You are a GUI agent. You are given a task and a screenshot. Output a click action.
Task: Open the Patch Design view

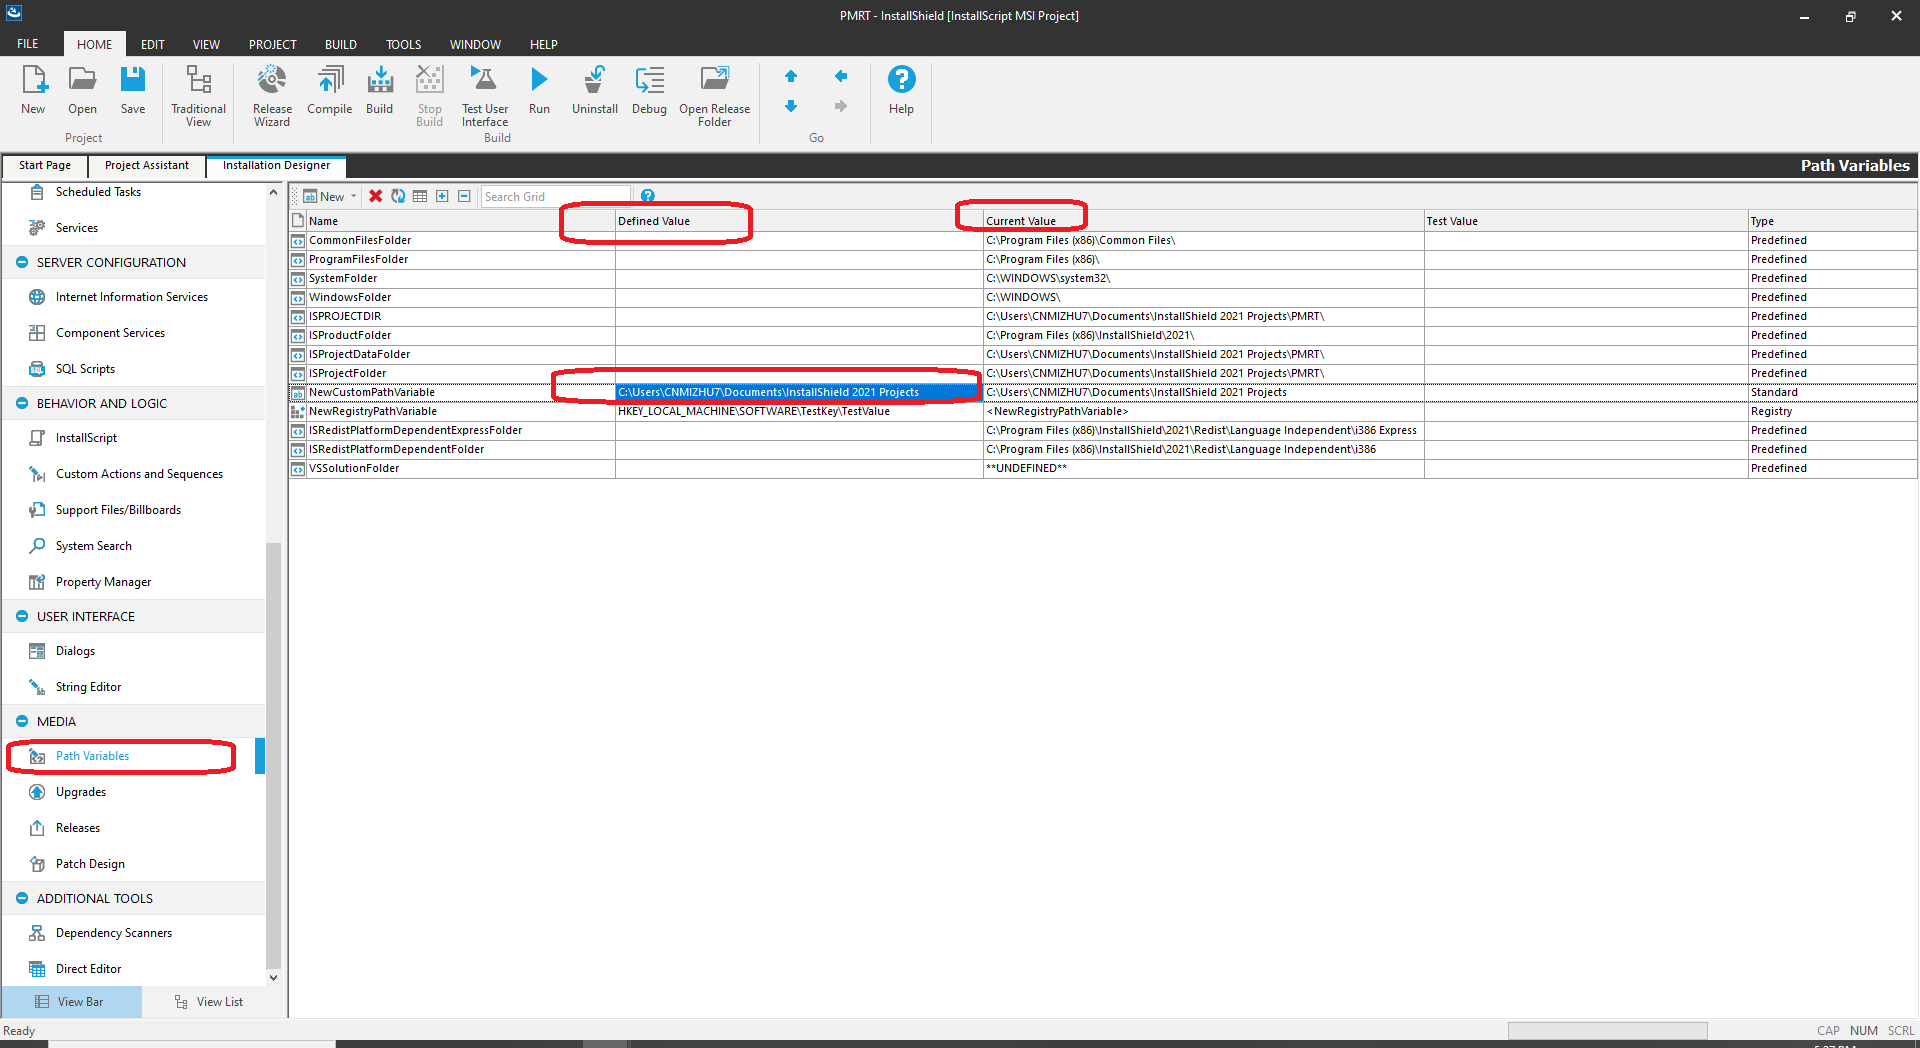(x=90, y=864)
